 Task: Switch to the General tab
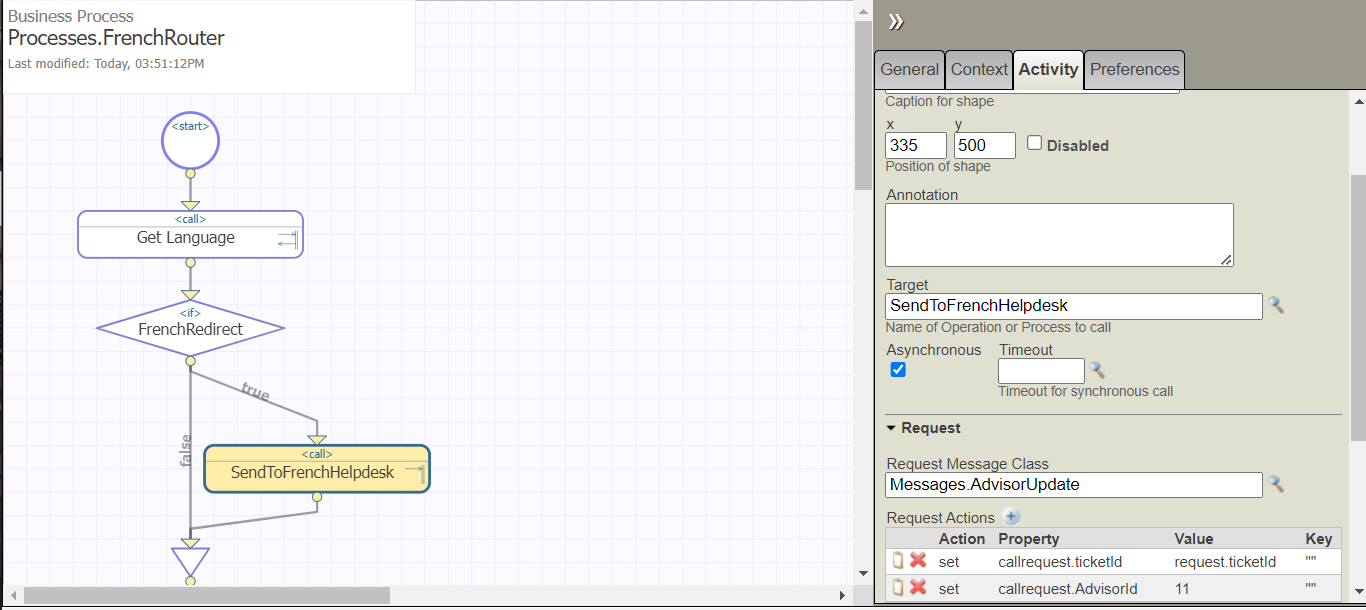coord(909,70)
